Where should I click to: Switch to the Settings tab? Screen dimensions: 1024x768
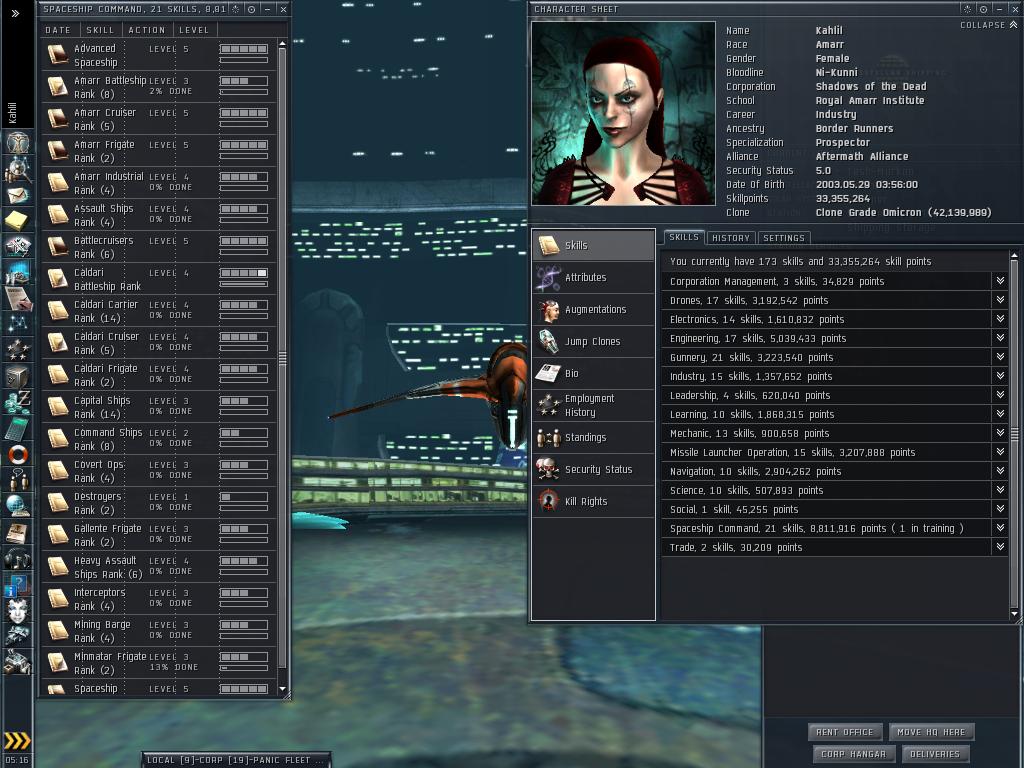pos(784,238)
